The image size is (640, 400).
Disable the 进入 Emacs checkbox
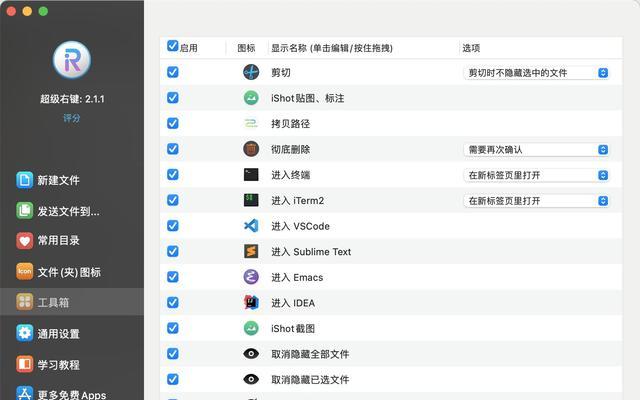[x=173, y=277]
